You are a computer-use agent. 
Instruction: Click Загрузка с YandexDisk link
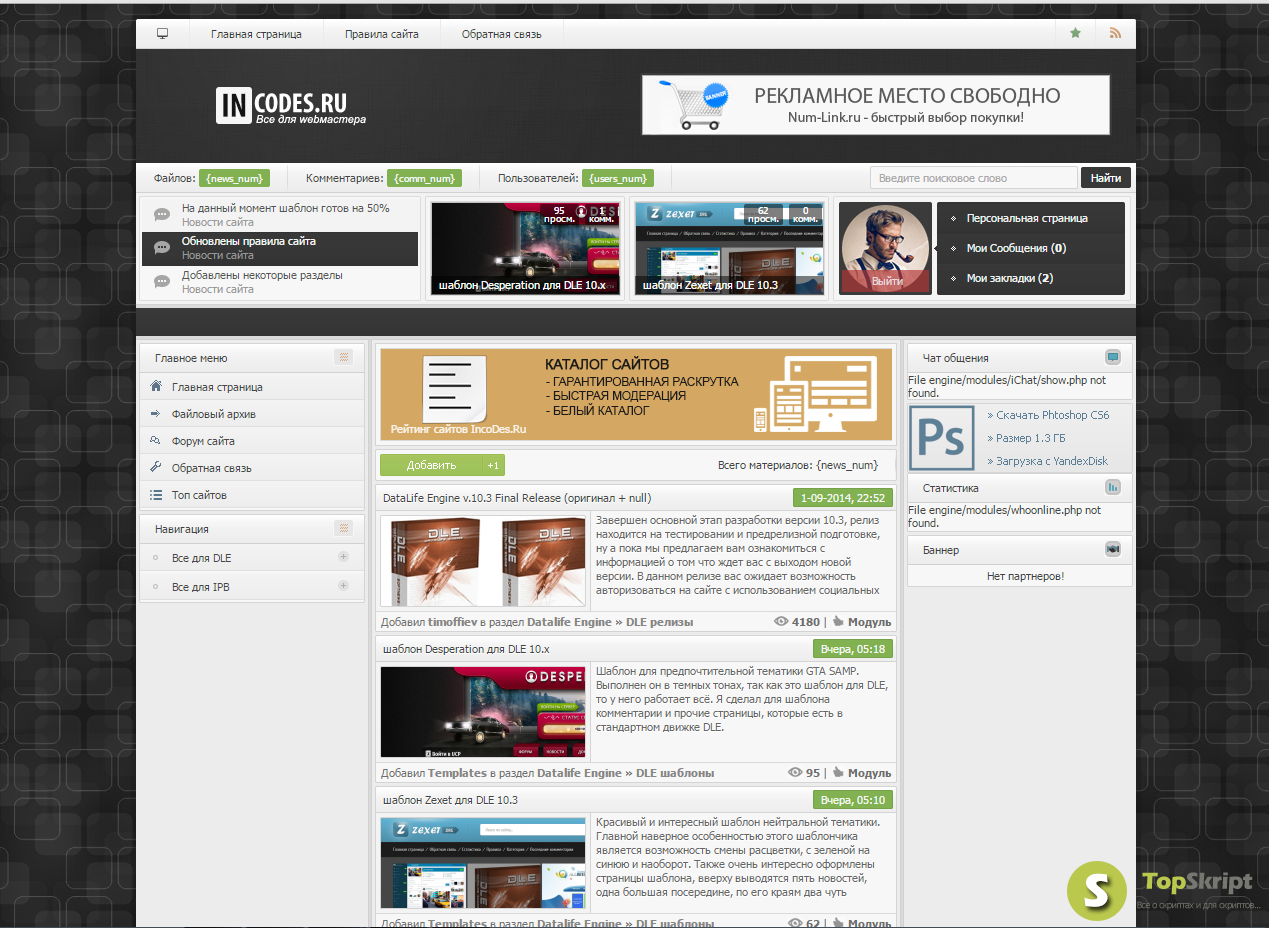coord(1052,461)
